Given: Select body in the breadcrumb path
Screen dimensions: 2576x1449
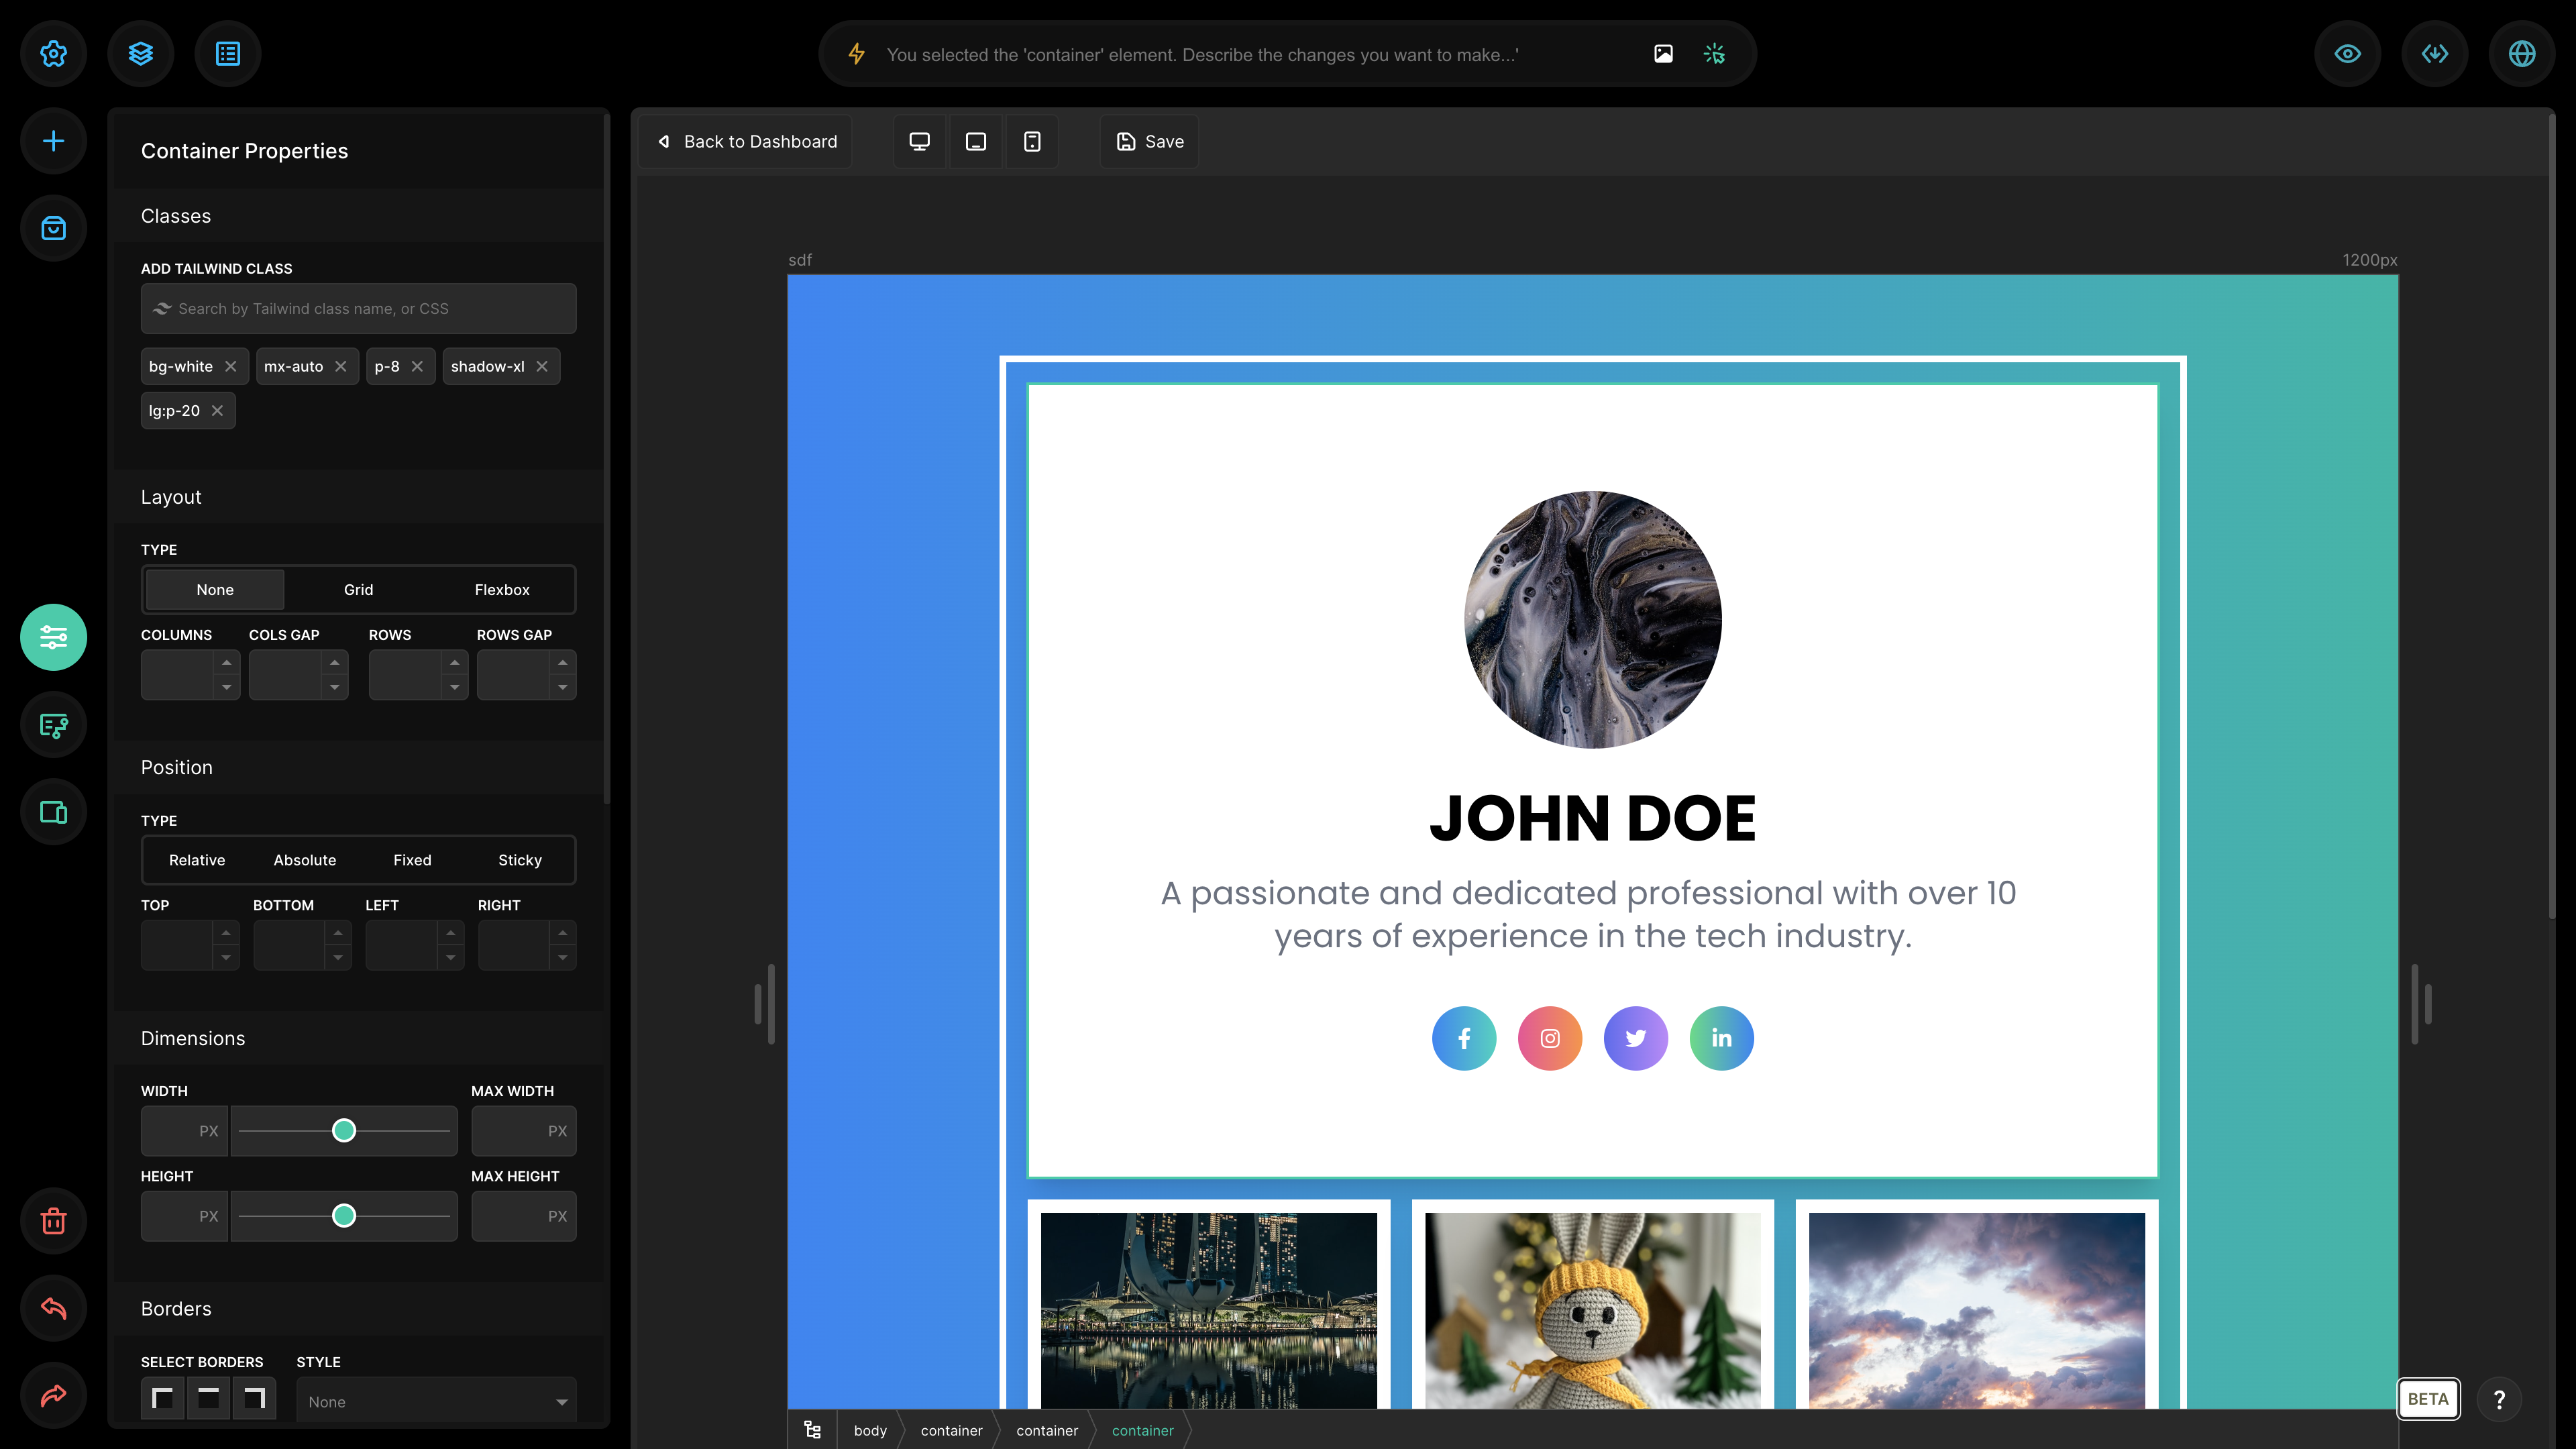Looking at the screenshot, I should click(870, 1431).
